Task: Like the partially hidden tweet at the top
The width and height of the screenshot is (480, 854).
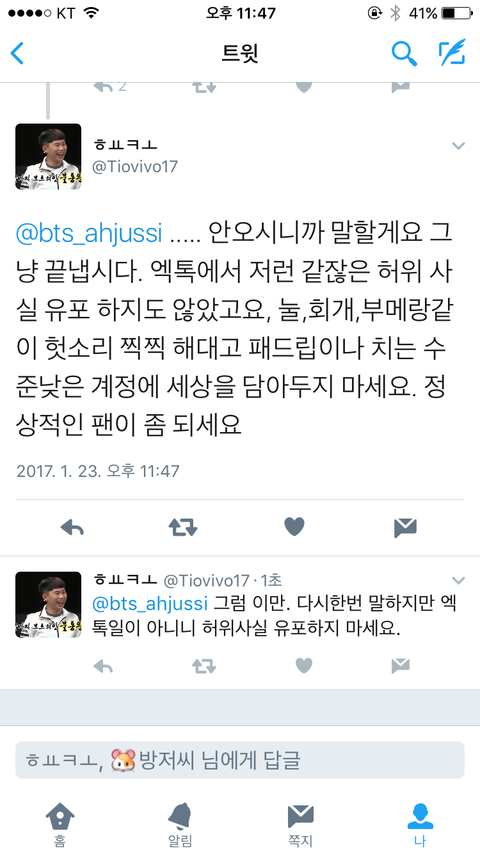Action: tap(304, 86)
